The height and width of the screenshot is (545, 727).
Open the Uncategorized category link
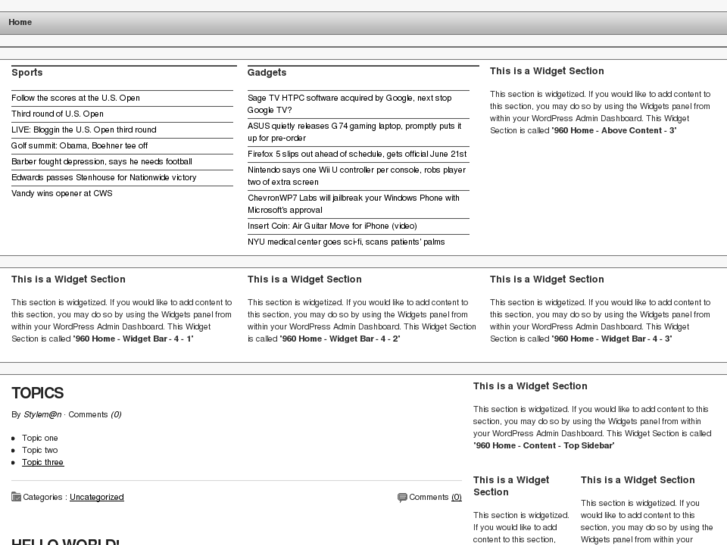coord(96,497)
